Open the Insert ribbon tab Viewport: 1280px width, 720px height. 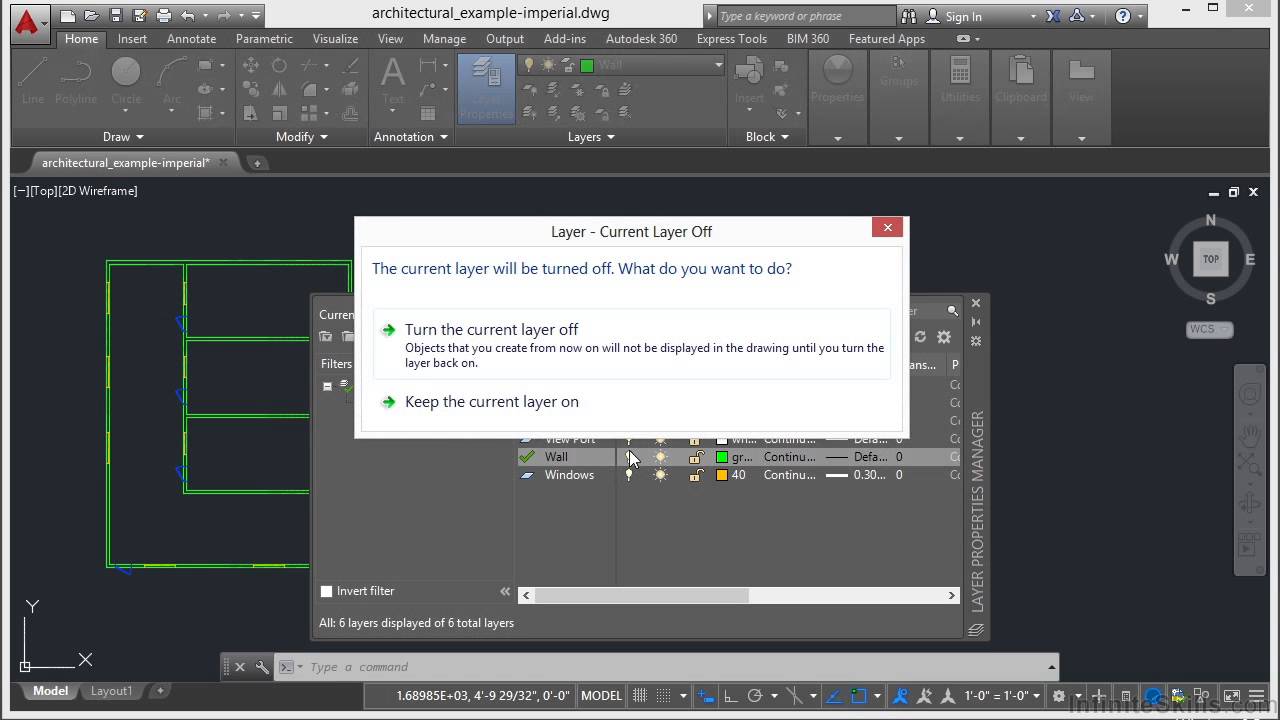pyautogui.click(x=132, y=39)
